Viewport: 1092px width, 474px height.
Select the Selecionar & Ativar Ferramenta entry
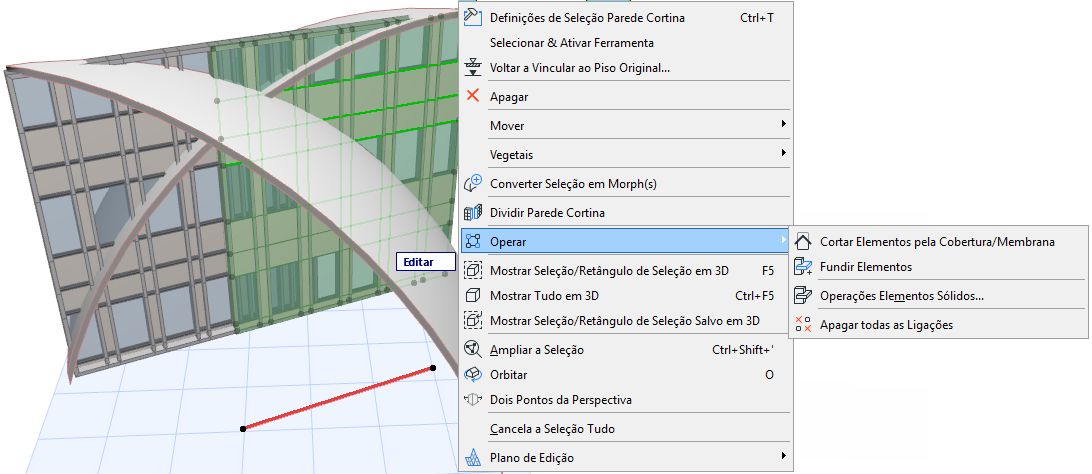pyautogui.click(x=626, y=42)
